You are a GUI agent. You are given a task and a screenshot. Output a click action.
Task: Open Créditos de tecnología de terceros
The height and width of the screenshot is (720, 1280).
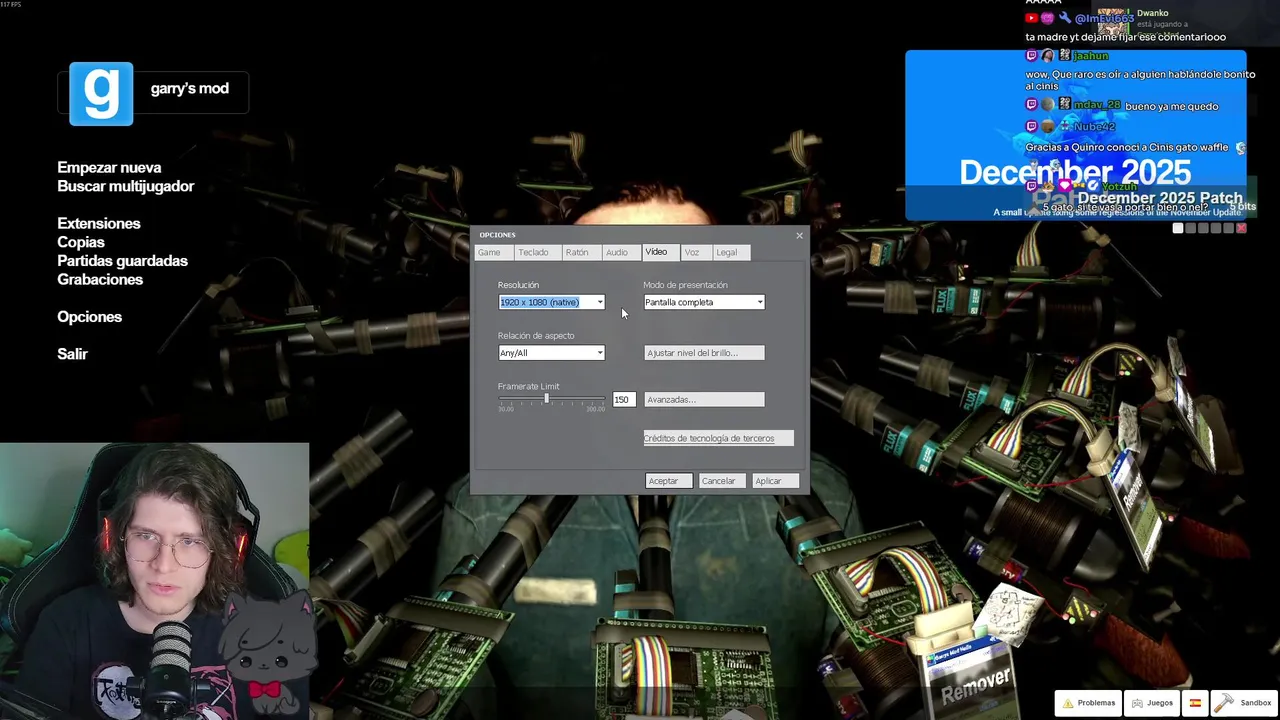tap(718, 438)
